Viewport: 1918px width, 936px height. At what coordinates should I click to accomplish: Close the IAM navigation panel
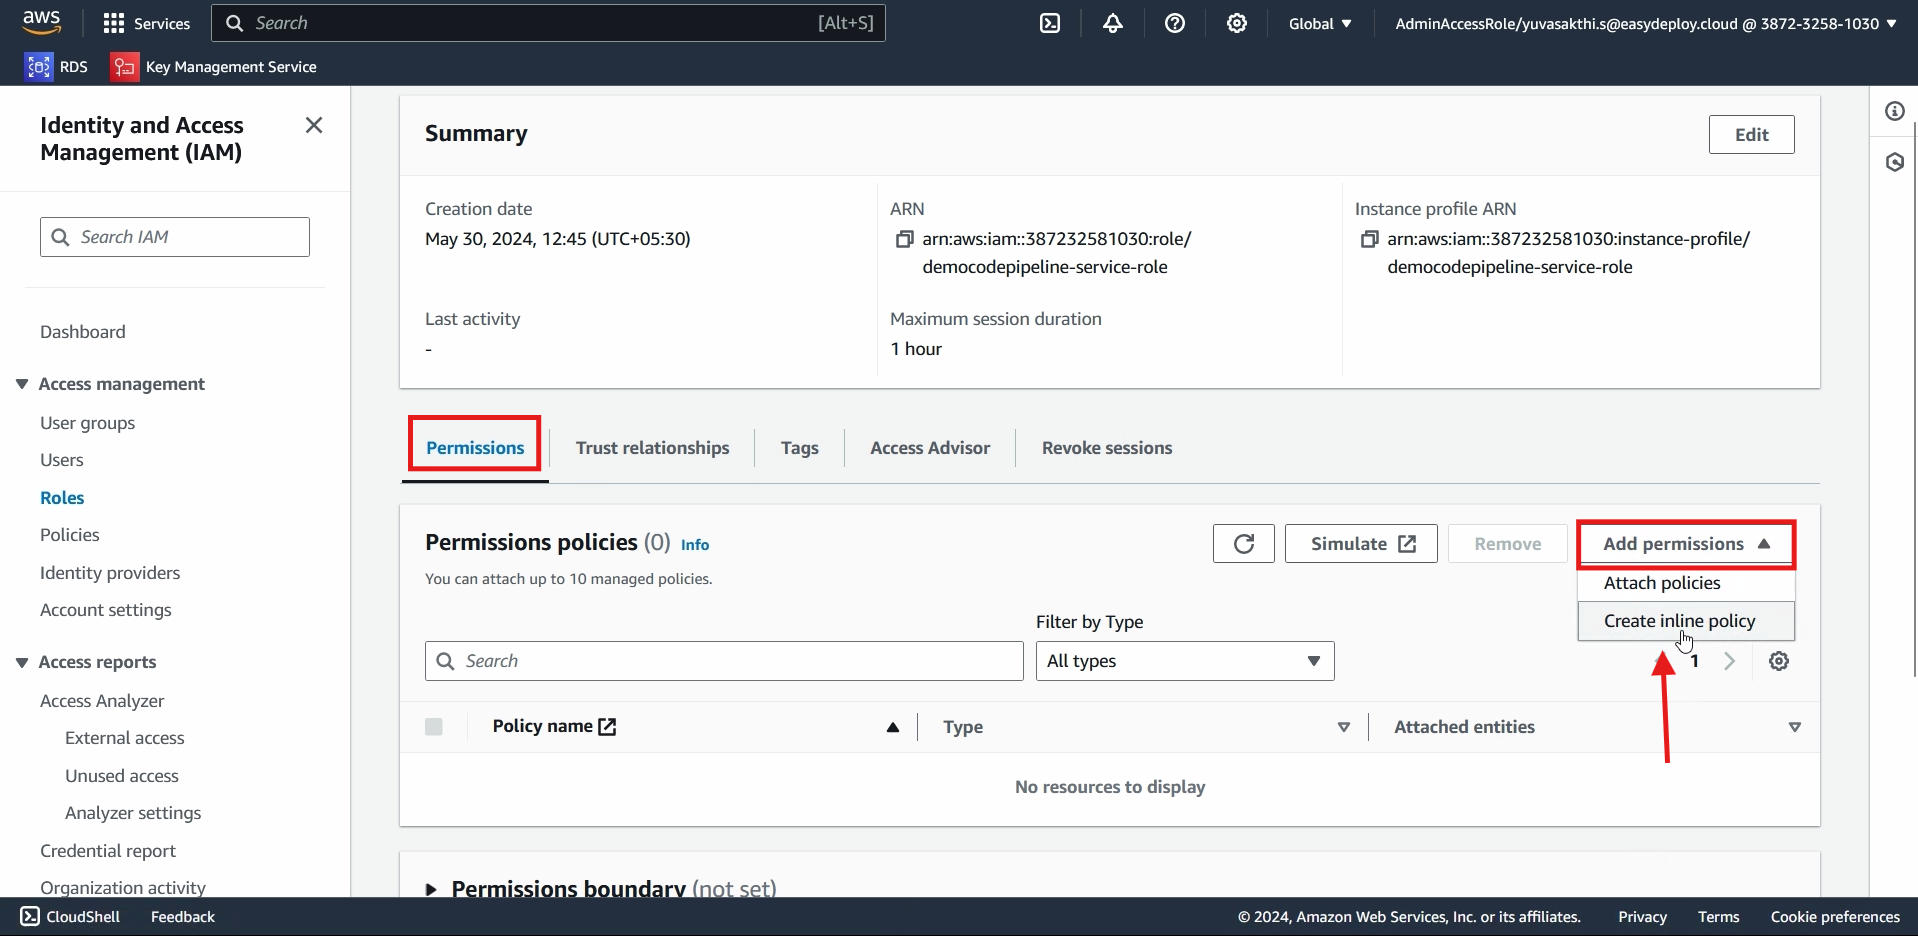[314, 125]
